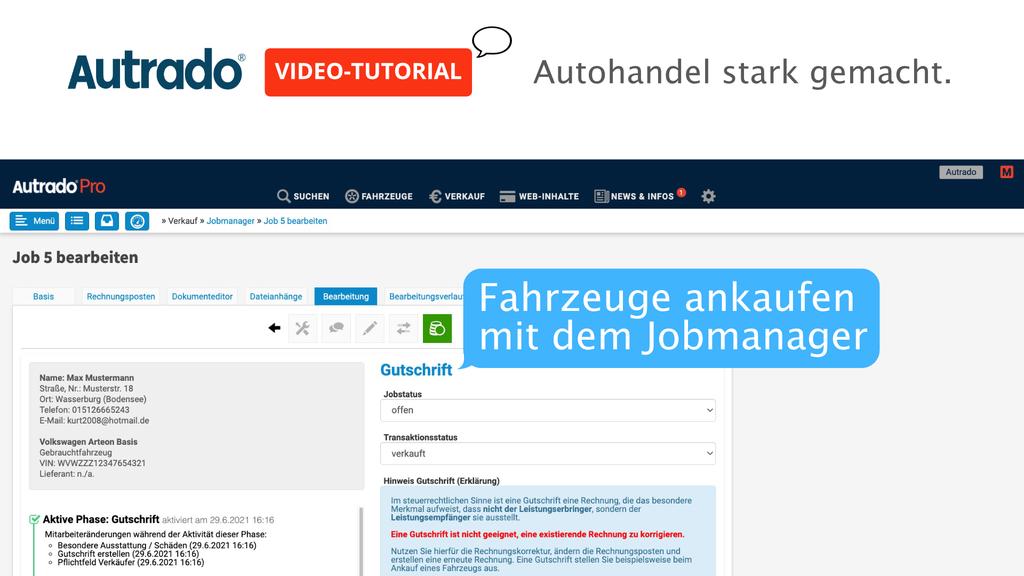The width and height of the screenshot is (1024, 576).
Task: Select the Bearbeitung tab
Action: tap(345, 296)
